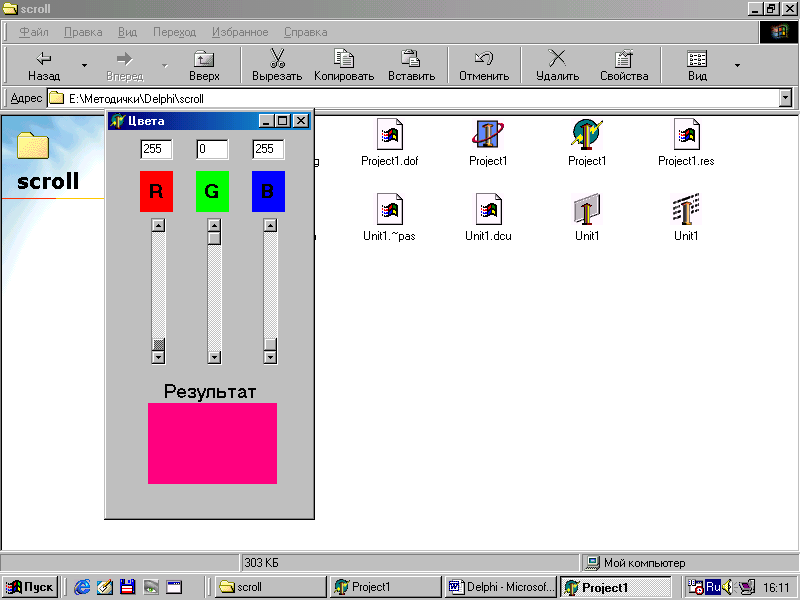Expand the Адрес bar dropdown
800x600 pixels.
pyautogui.click(x=786, y=98)
